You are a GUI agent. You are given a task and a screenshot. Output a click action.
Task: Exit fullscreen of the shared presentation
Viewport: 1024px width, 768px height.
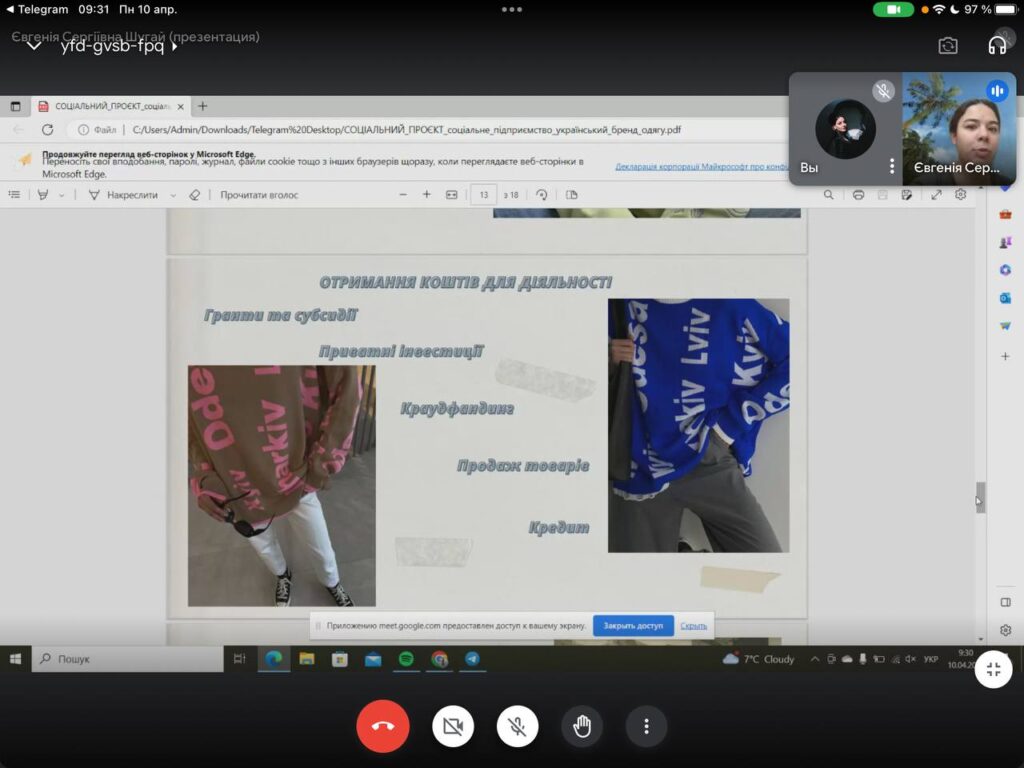[993, 670]
